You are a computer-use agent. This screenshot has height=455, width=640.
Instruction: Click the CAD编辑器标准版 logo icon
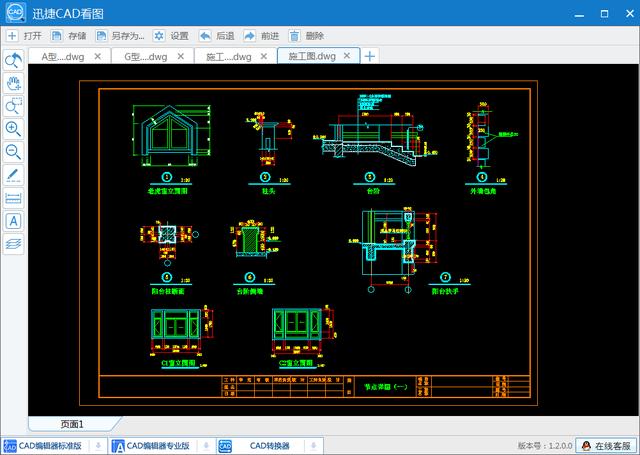[x=10, y=446]
